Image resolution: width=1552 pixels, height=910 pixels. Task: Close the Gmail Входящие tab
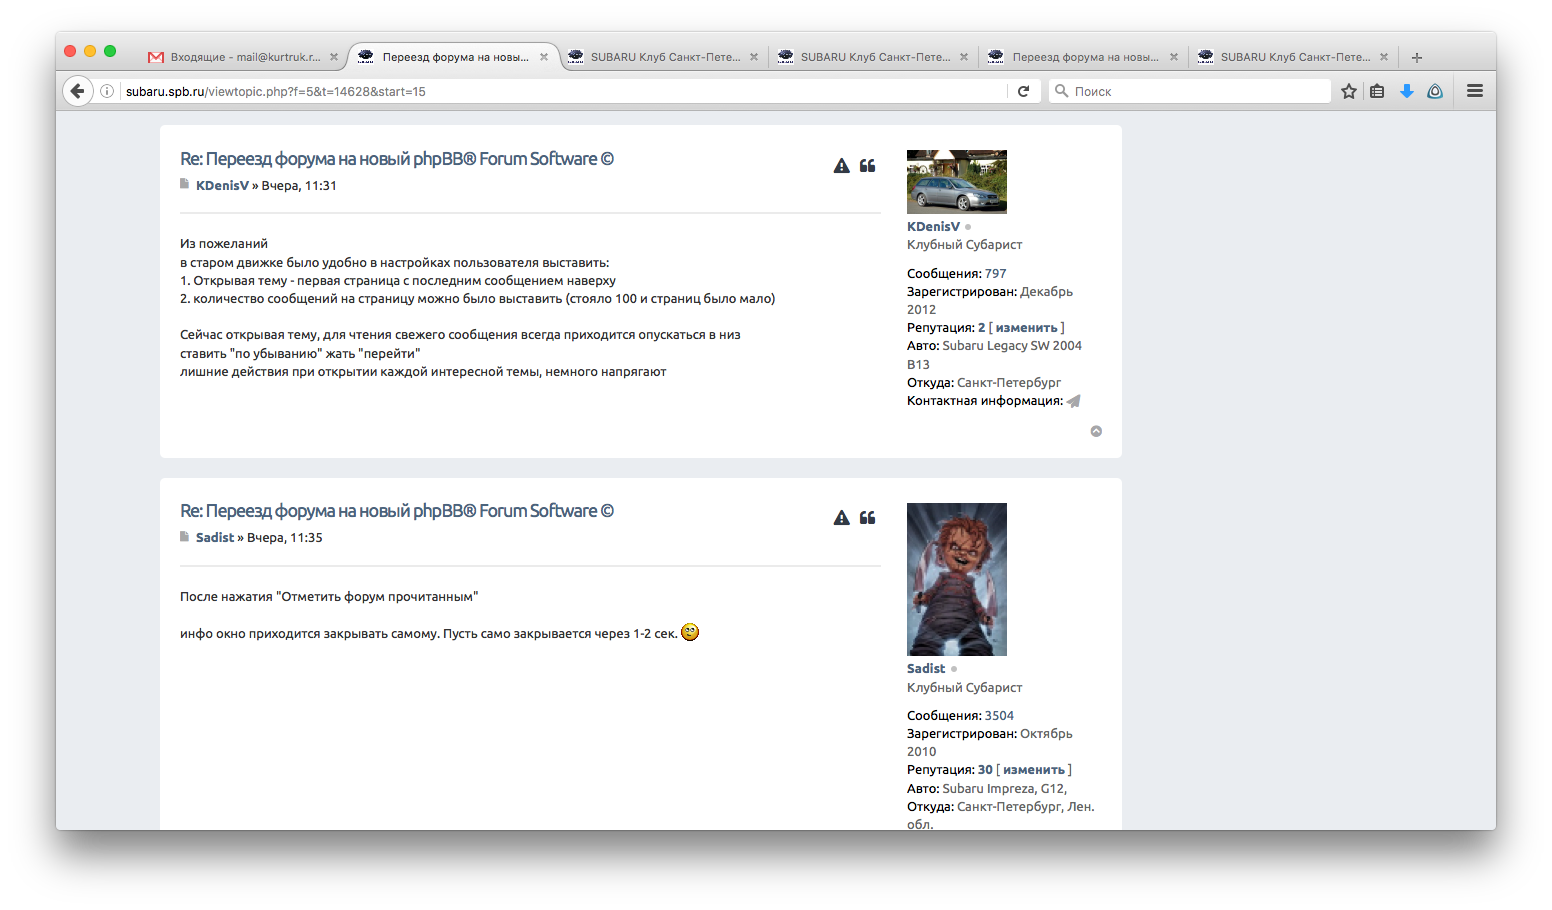pyautogui.click(x=334, y=57)
